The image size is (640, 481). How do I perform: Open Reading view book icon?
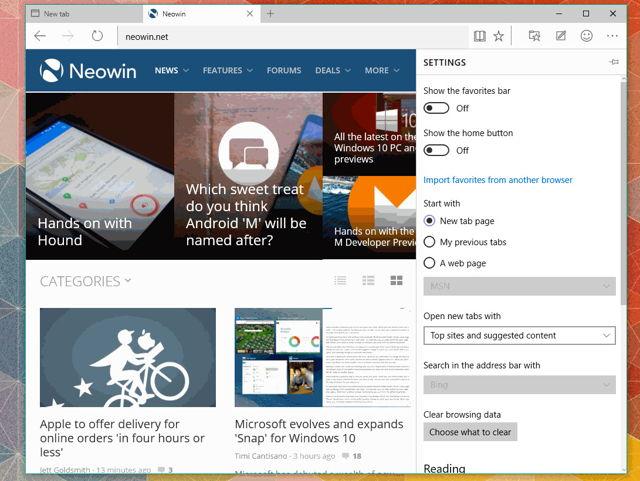tap(480, 36)
